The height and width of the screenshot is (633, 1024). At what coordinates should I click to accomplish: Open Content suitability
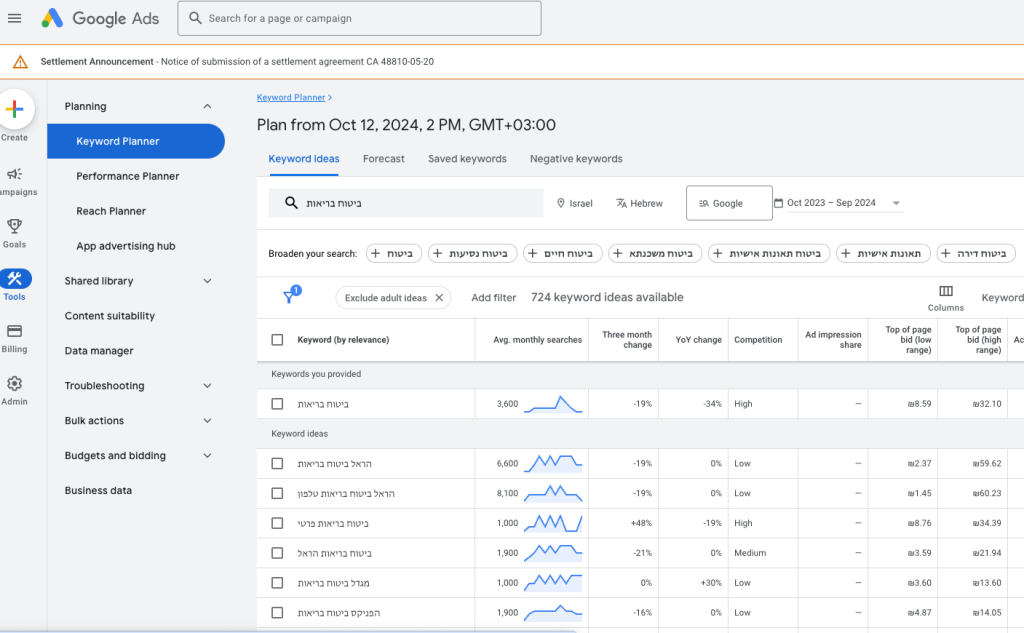pos(110,316)
